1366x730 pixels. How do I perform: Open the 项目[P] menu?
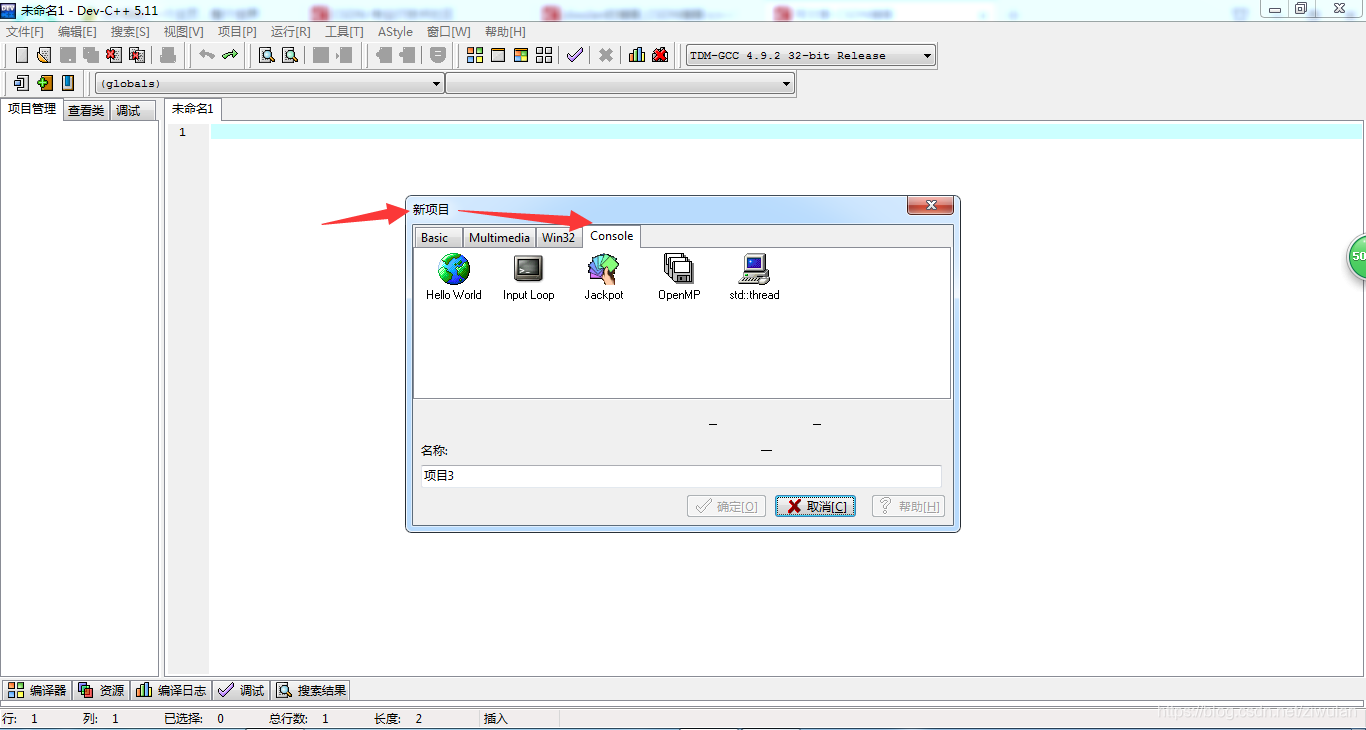(x=237, y=32)
